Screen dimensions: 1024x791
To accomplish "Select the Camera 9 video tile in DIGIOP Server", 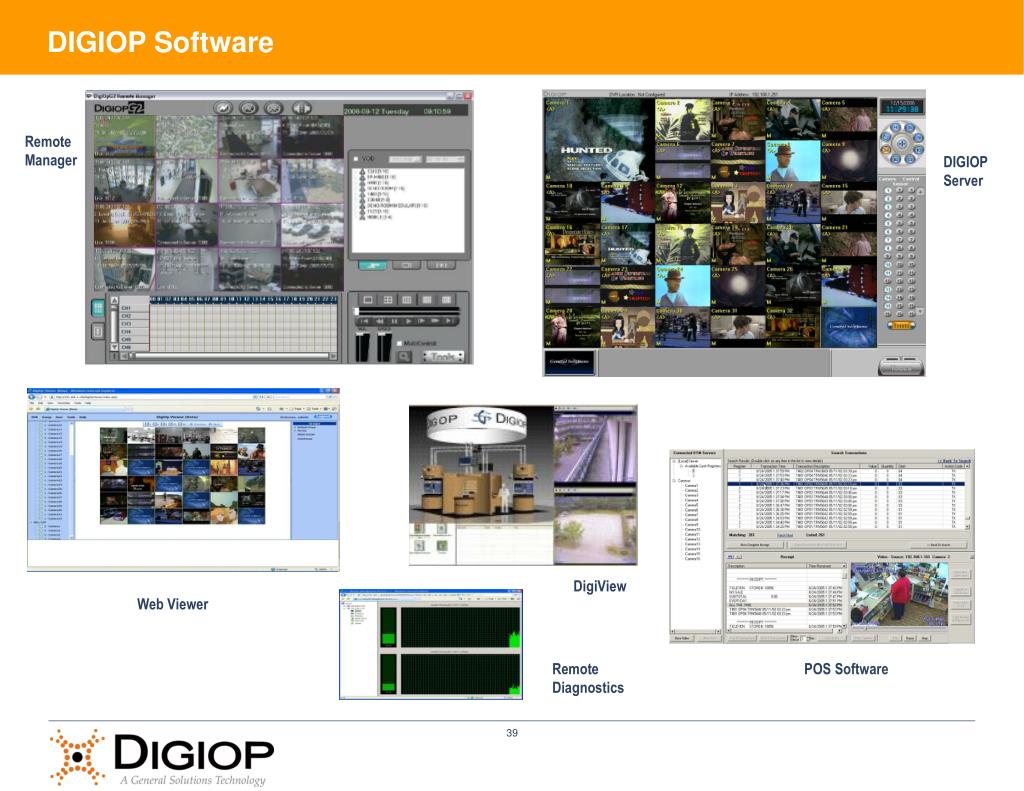I will 848,161.
